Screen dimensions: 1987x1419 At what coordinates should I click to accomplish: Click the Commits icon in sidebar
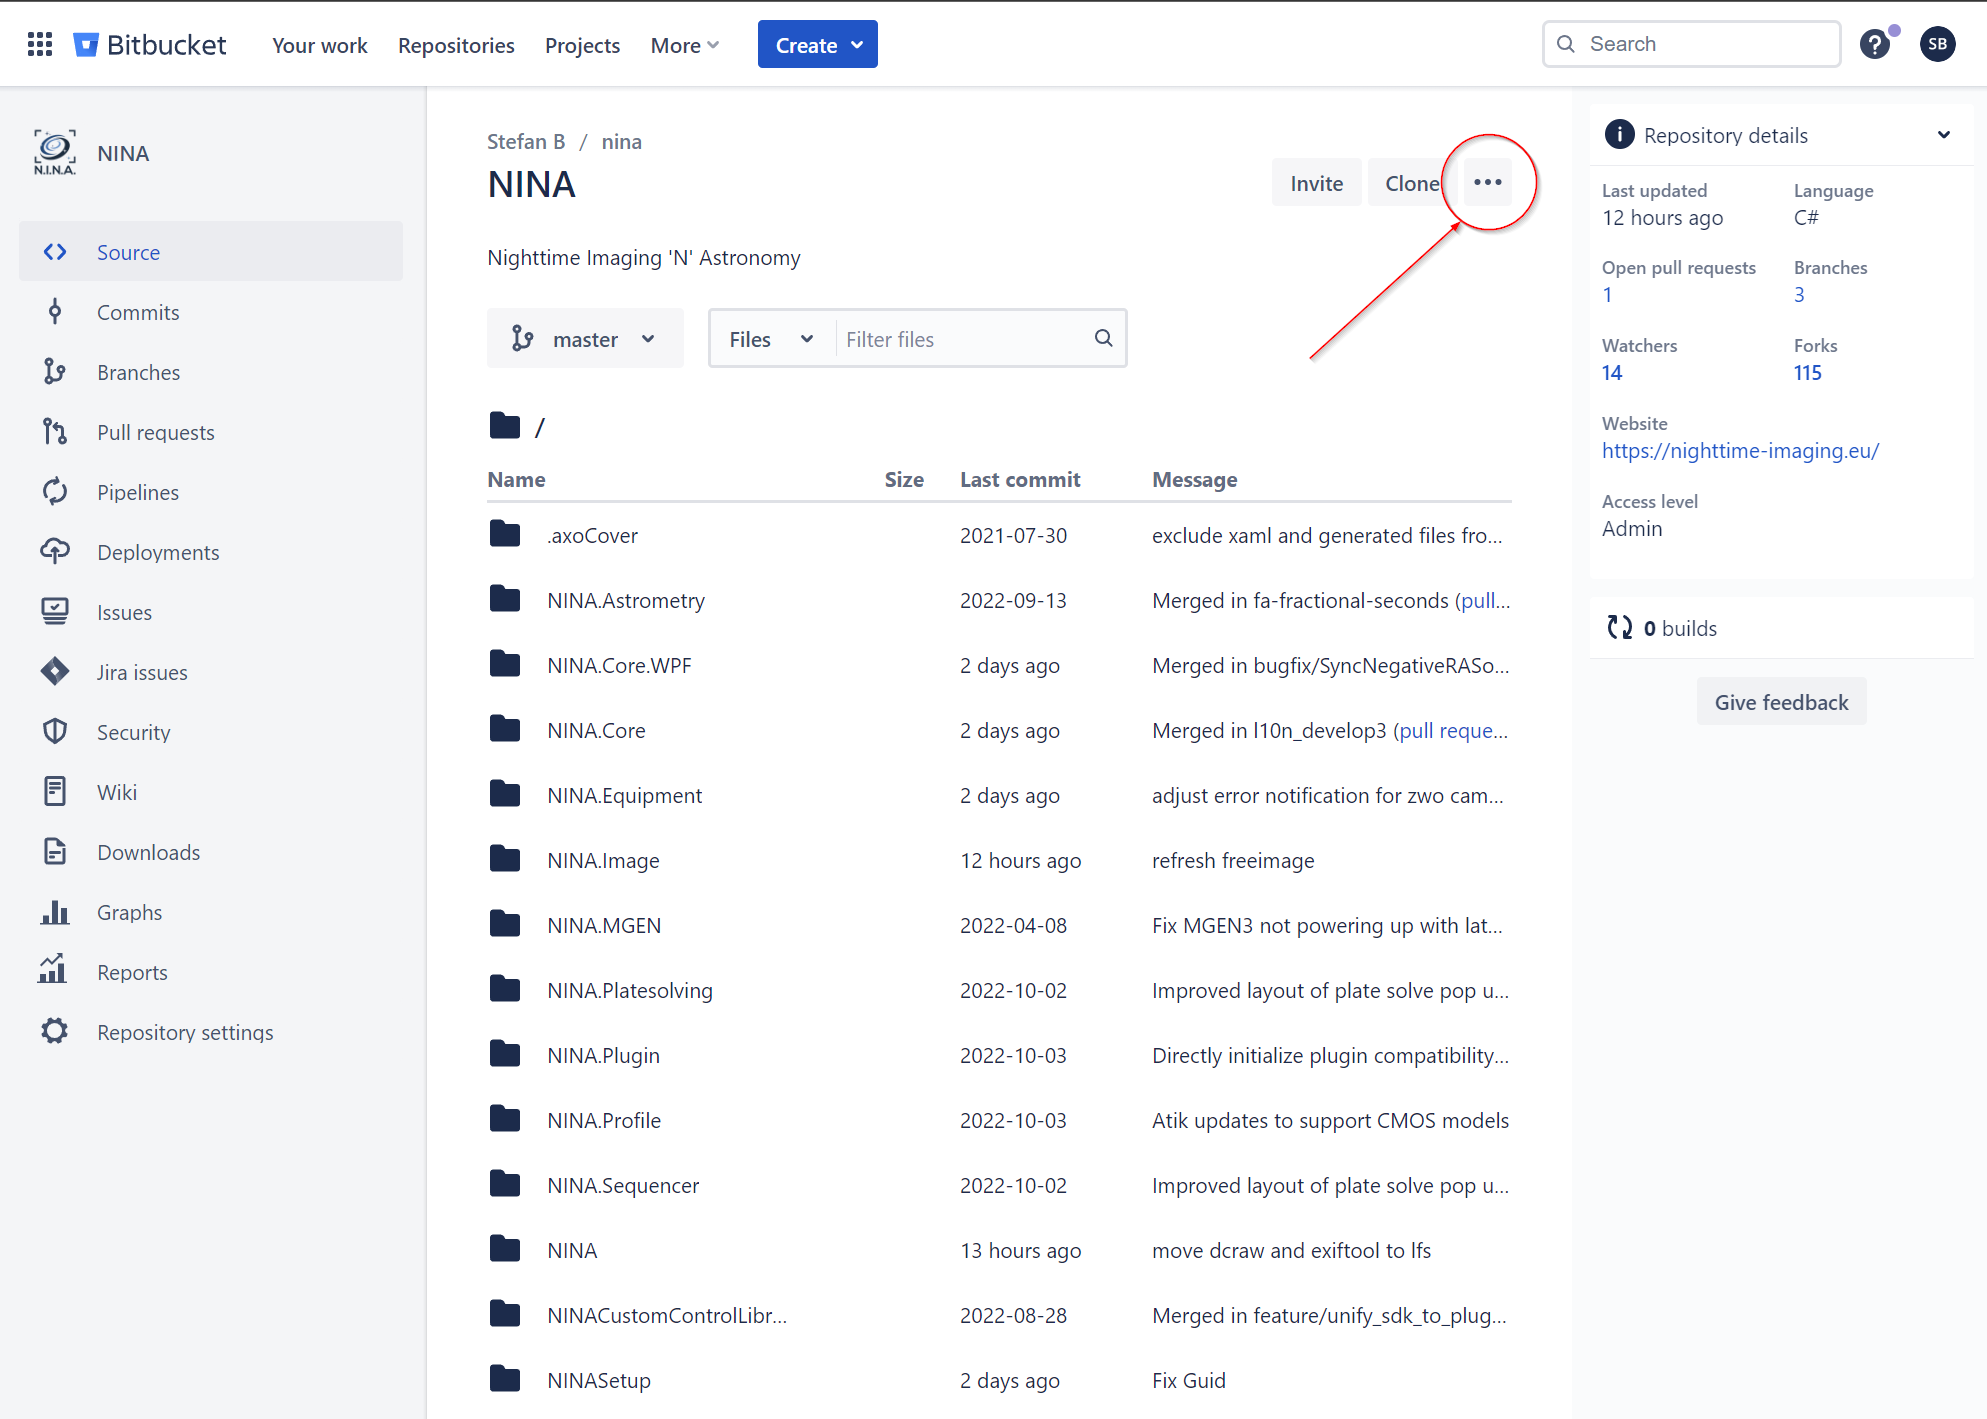tap(55, 312)
